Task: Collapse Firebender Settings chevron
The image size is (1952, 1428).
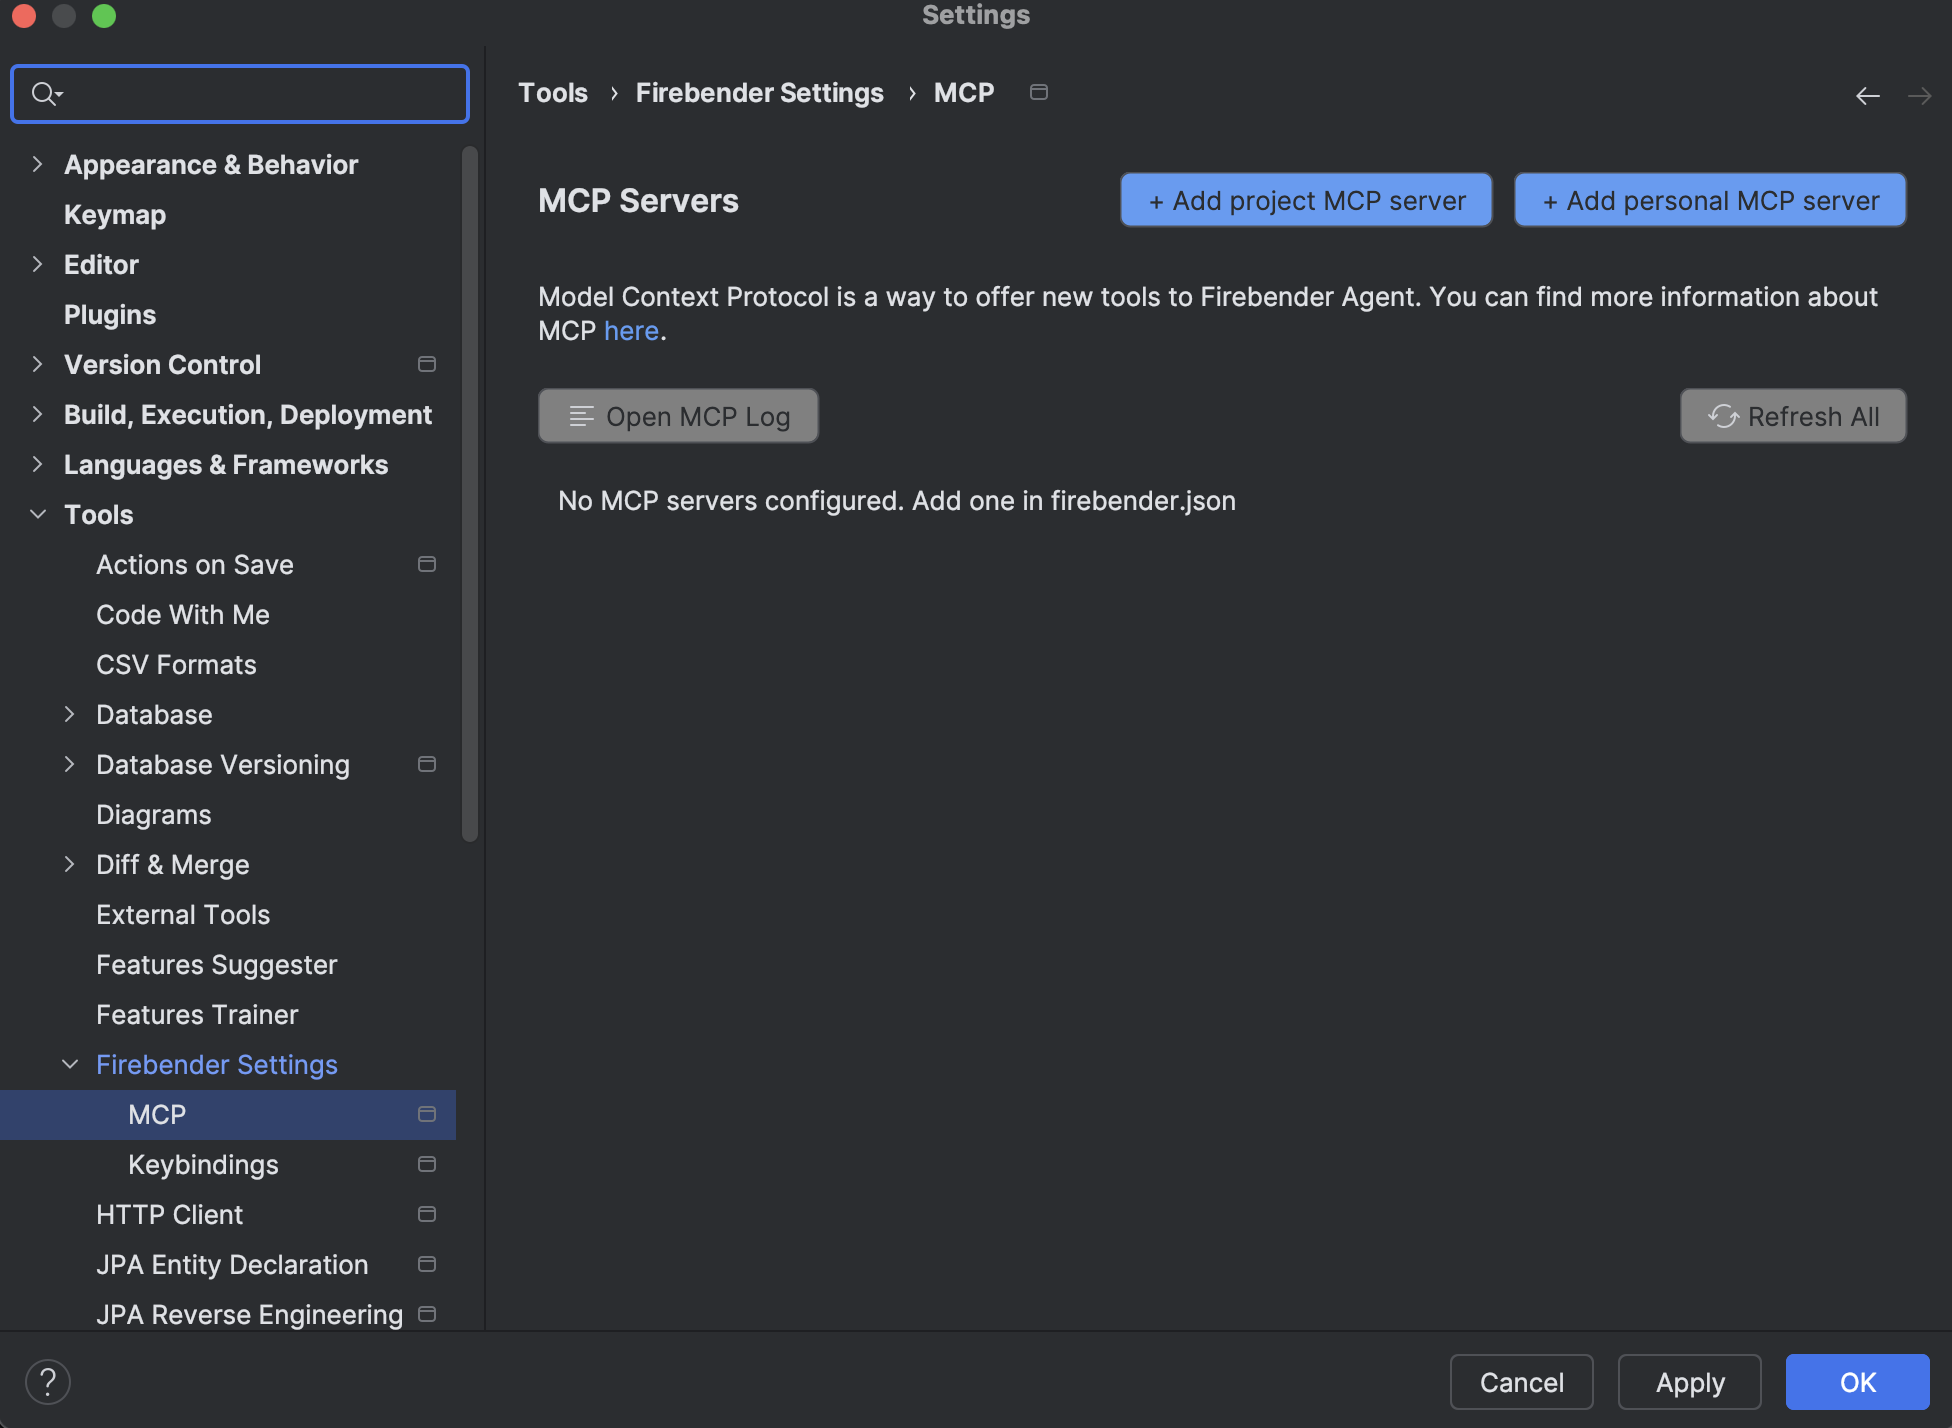Action: pos(70,1064)
